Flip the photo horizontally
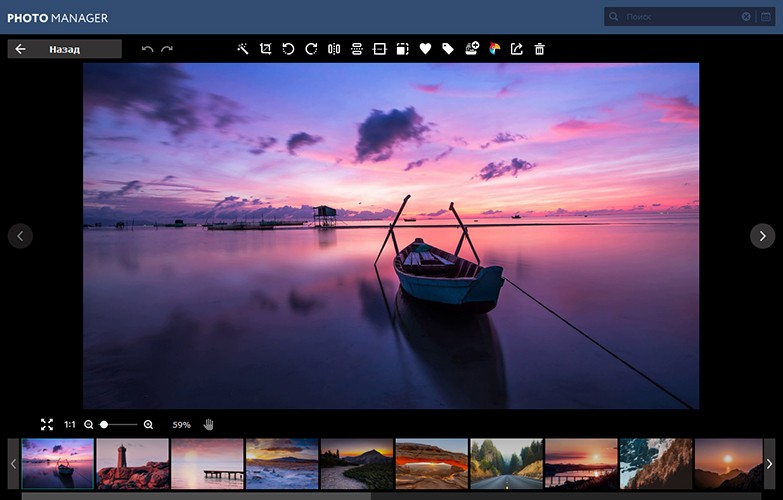Screen dimensions: 783x500 point(334,48)
